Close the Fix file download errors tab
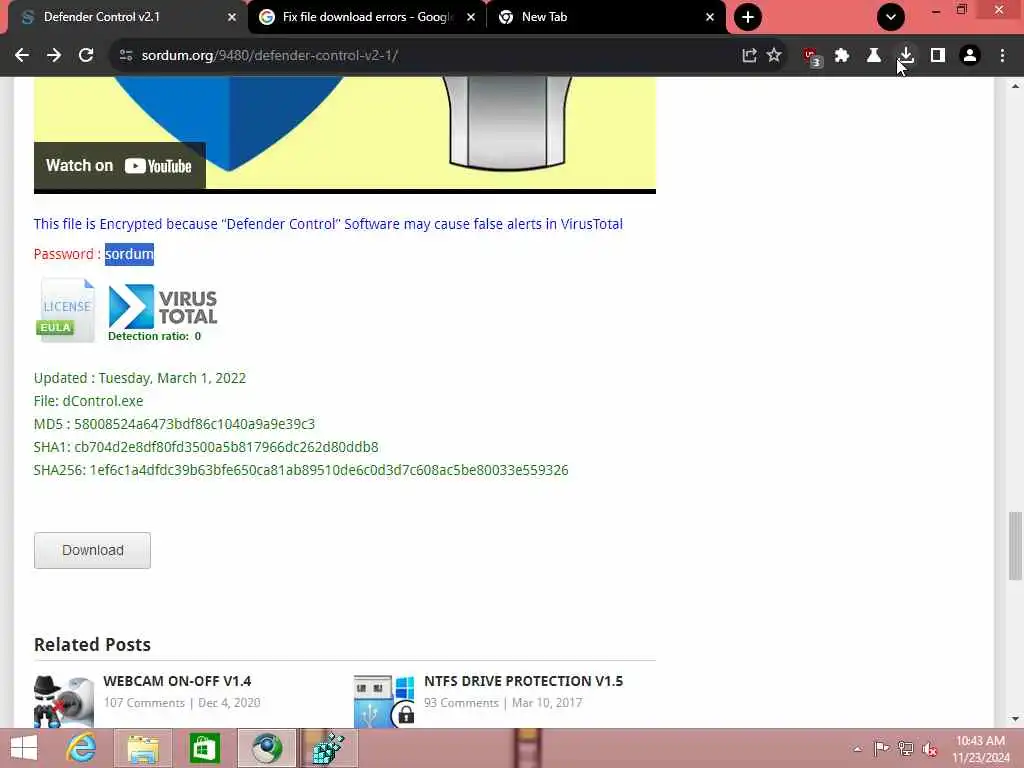 pos(471,18)
